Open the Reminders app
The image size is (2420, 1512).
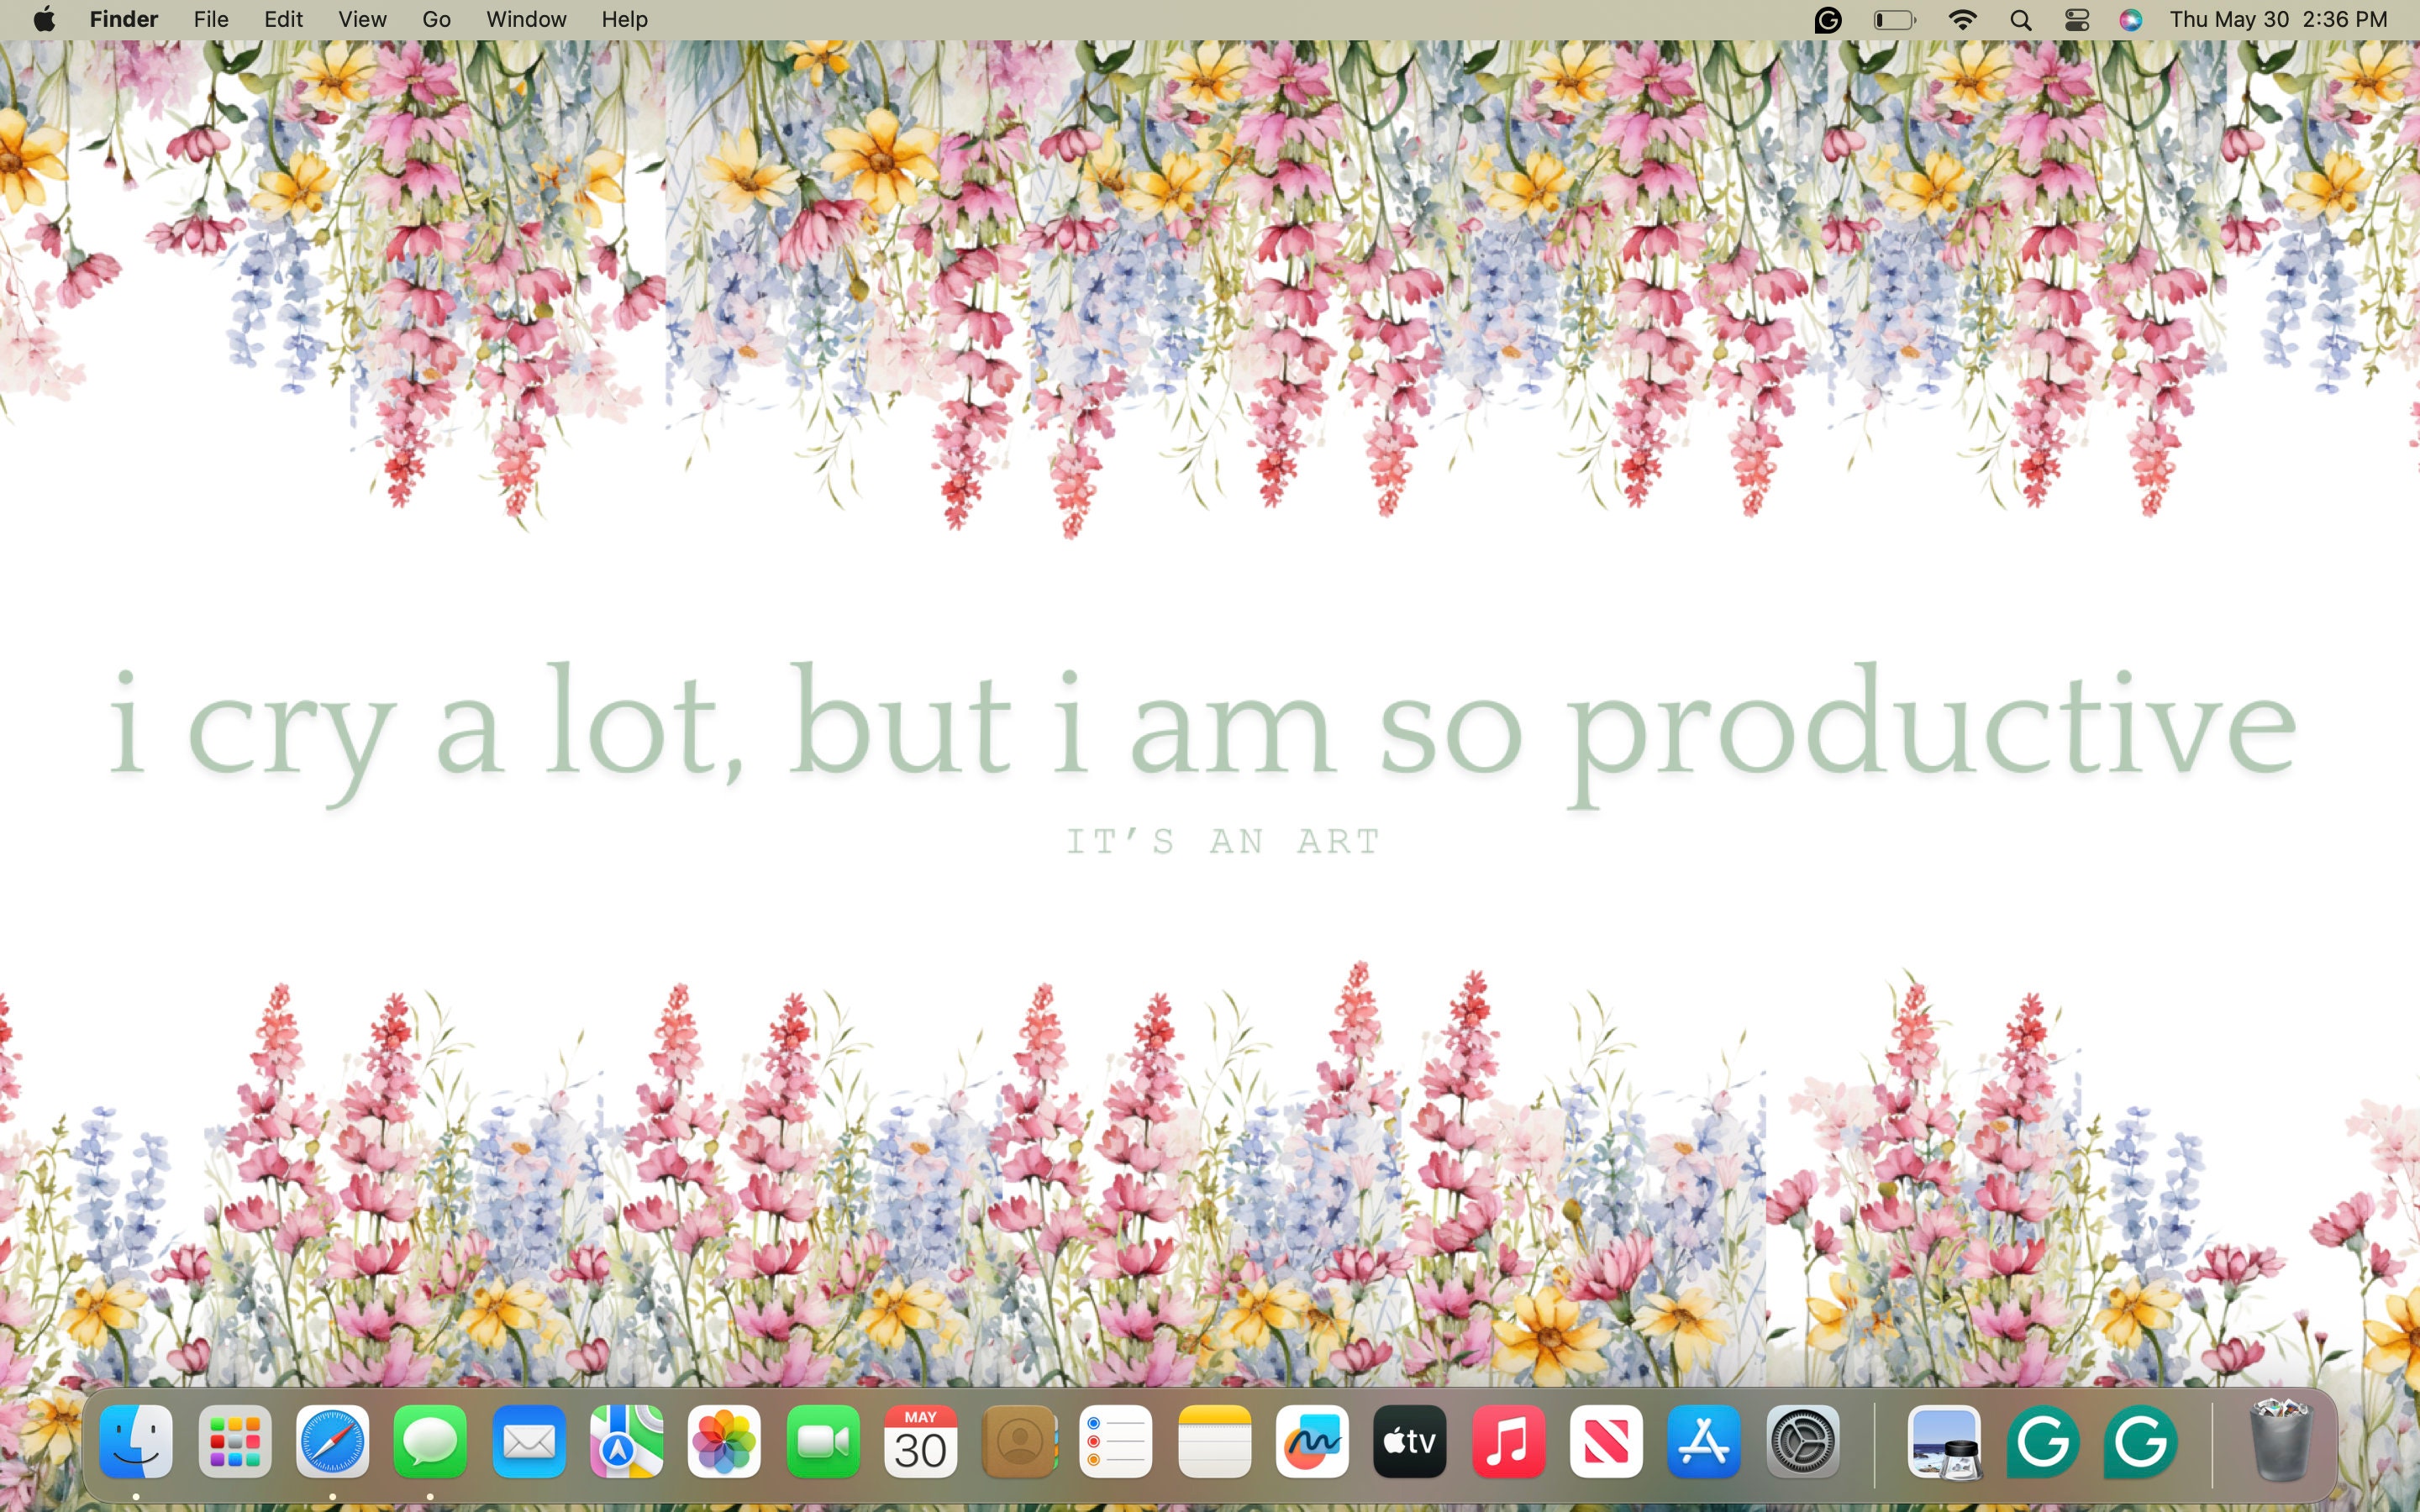coord(1117,1440)
